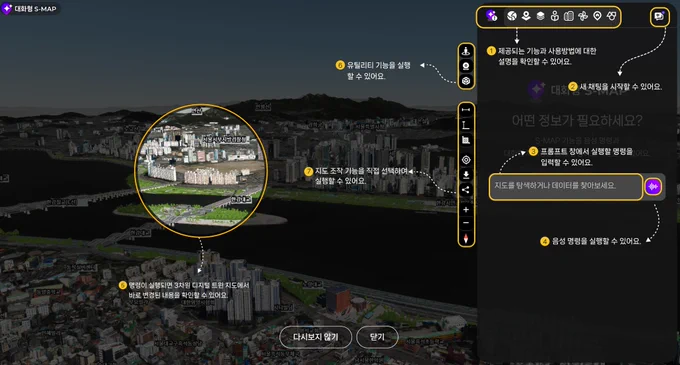The height and width of the screenshot is (365, 680).
Task: Click the 다시보지 않기 button
Action: pos(315,337)
